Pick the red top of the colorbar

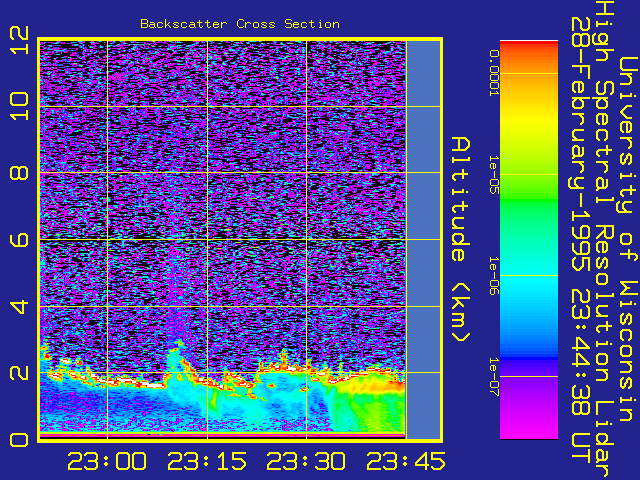529,47
